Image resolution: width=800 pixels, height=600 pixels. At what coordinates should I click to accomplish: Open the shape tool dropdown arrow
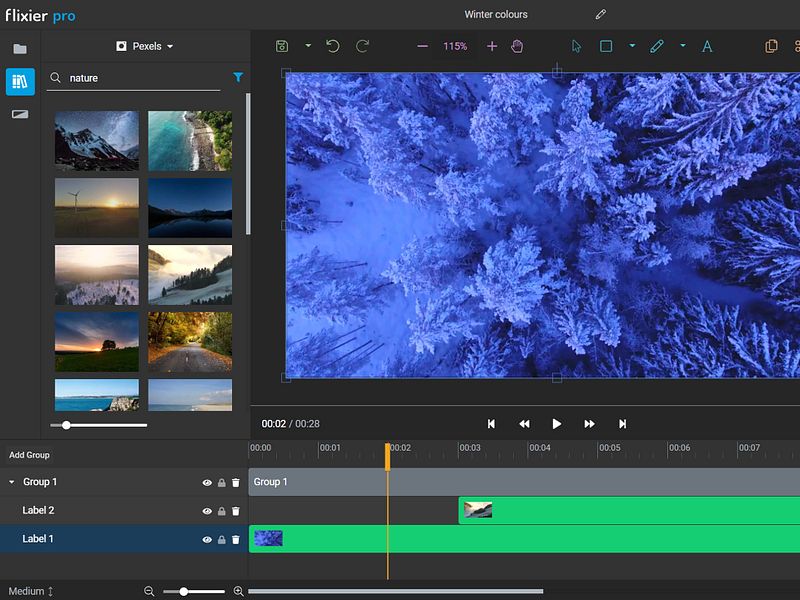pos(632,46)
